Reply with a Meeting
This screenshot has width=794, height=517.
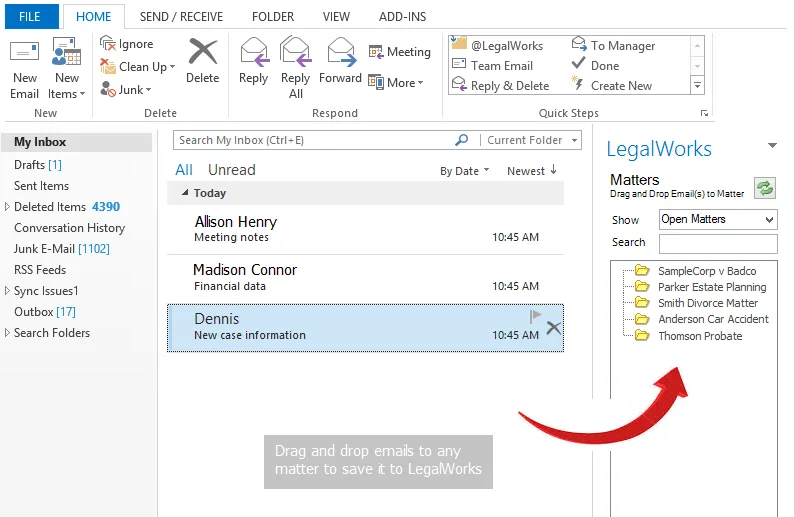[400, 52]
